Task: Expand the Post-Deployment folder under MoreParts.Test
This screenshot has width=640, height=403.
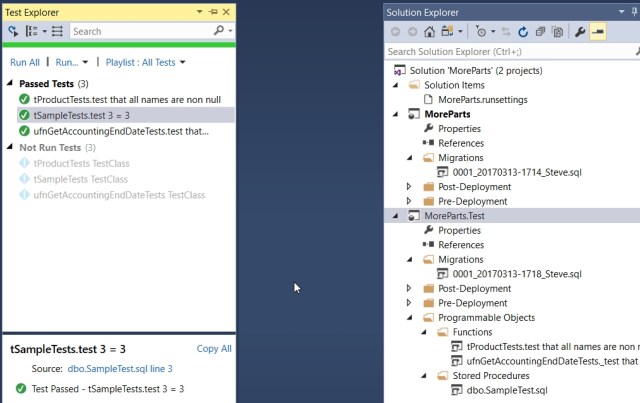Action: pyautogui.click(x=409, y=288)
